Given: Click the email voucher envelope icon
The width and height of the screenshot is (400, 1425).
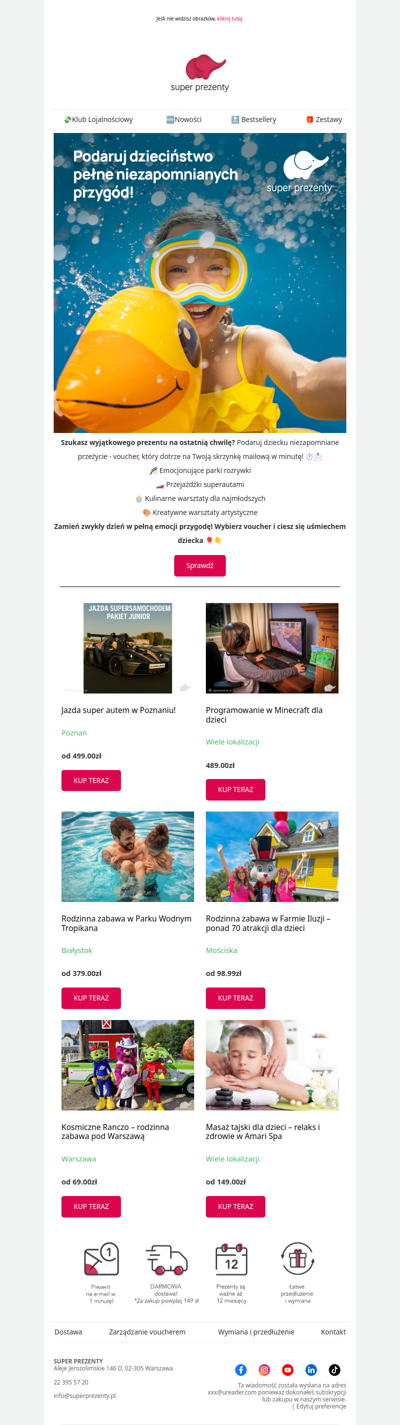Looking at the screenshot, I should pyautogui.click(x=101, y=1259).
